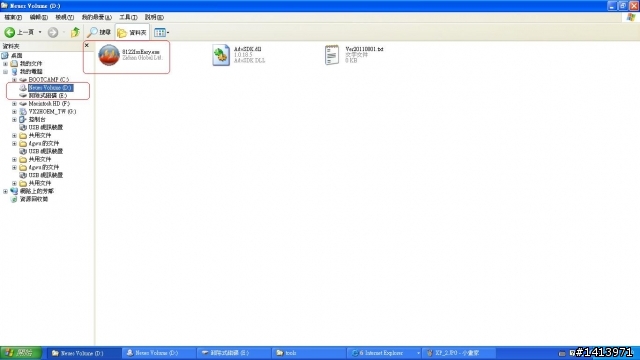Select 桌面 in the folder tree
The height and width of the screenshot is (360, 640).
click(x=16, y=56)
